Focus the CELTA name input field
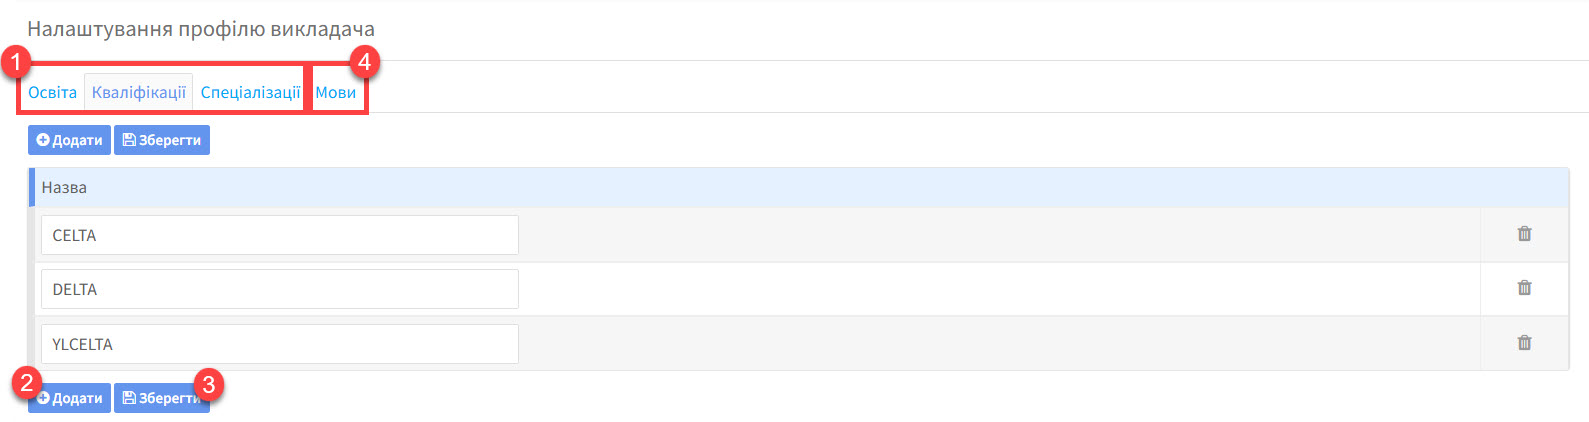The height and width of the screenshot is (422, 1589). 279,235
